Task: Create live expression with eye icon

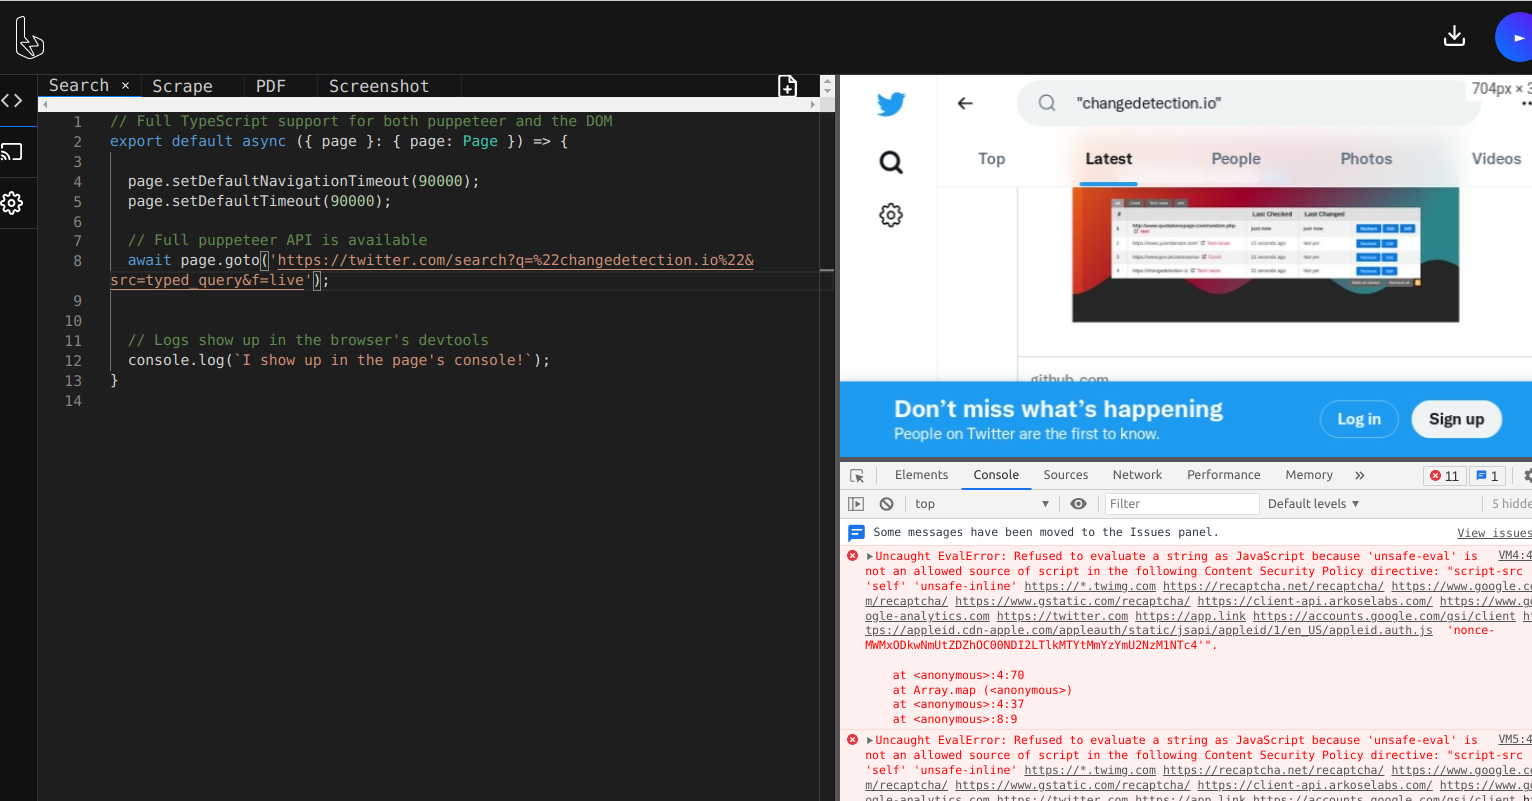Action: (1078, 504)
